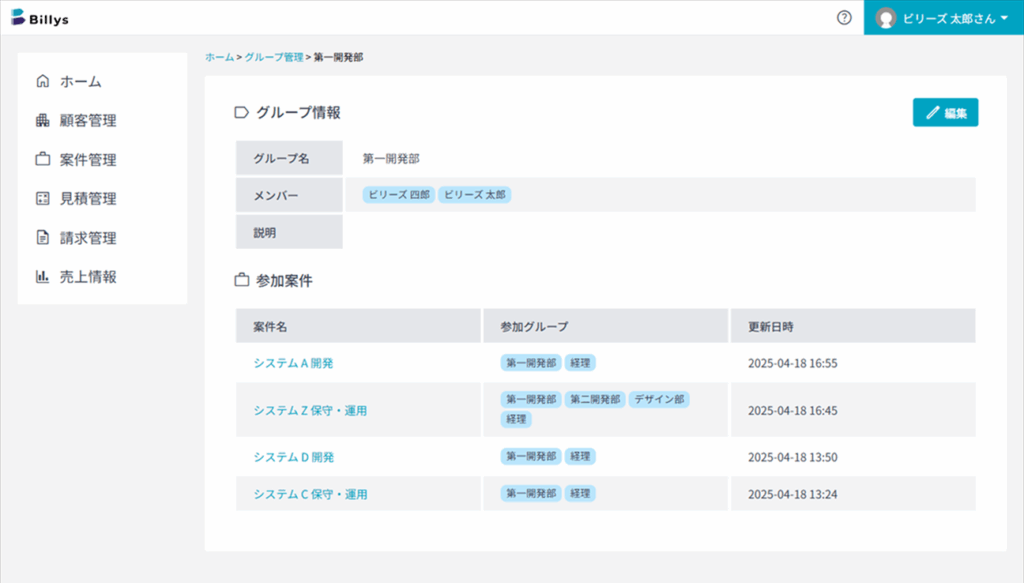The image size is (1024, 583).
Task: Open the システム C 保守・運用 project link
Action: click(310, 494)
